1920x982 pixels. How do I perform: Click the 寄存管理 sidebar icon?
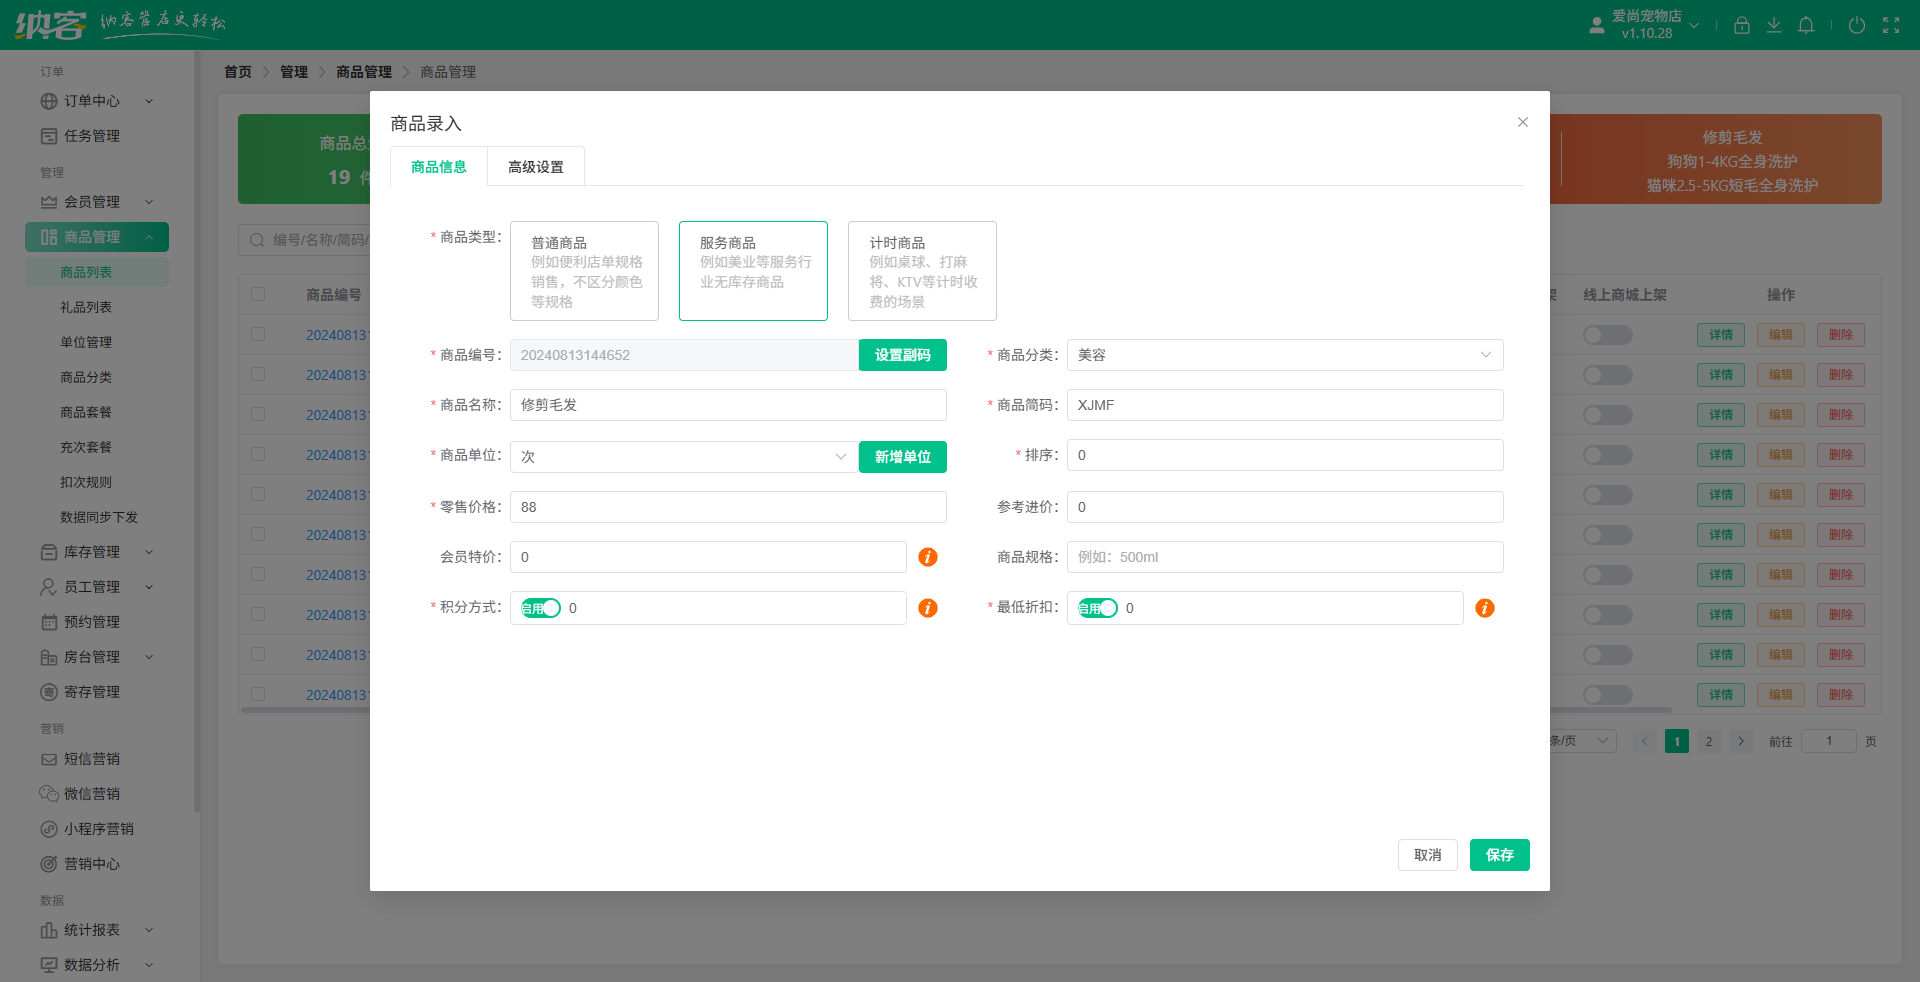point(49,692)
